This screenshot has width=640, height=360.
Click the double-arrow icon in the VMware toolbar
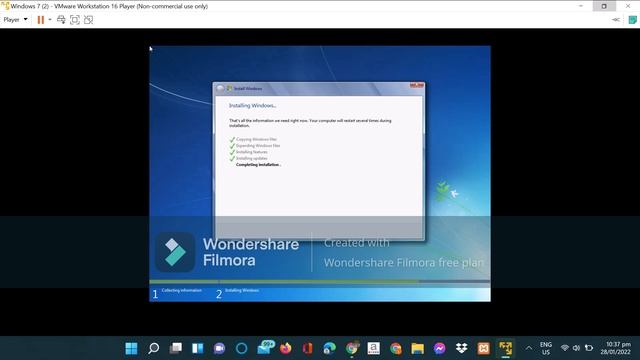616,20
